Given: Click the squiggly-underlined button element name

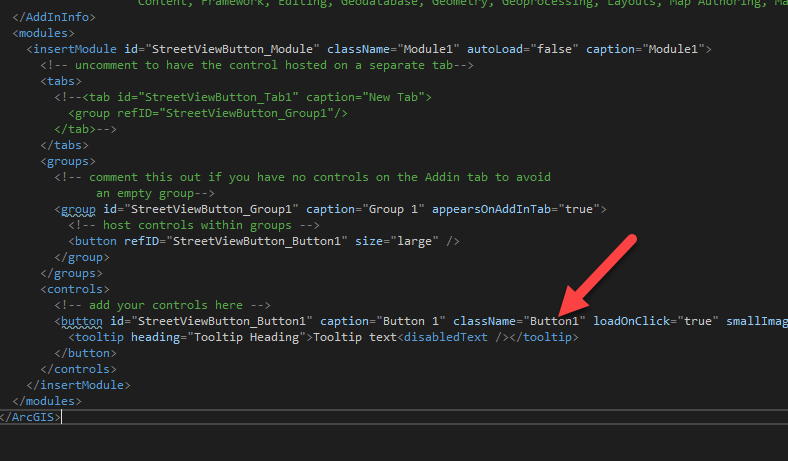Looking at the screenshot, I should pyautogui.click(x=82, y=321).
